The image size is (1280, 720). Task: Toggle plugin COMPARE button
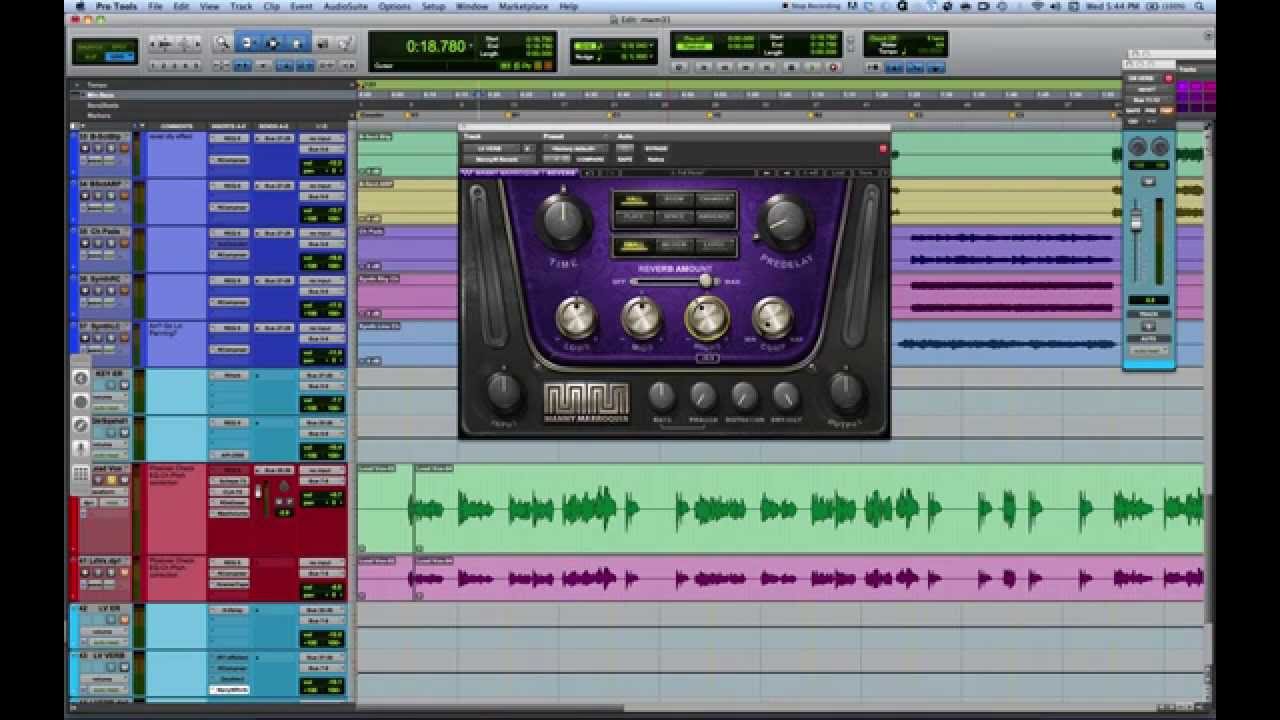coord(590,159)
